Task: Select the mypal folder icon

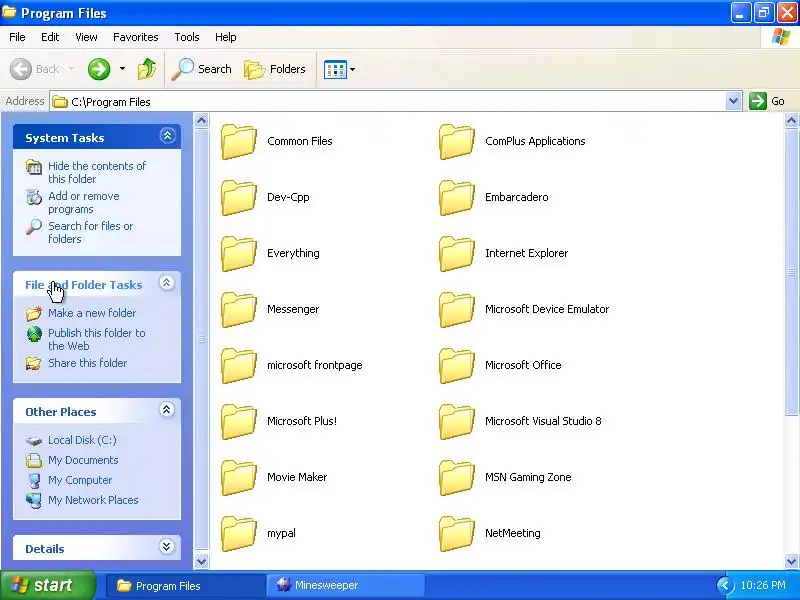Action: [239, 534]
